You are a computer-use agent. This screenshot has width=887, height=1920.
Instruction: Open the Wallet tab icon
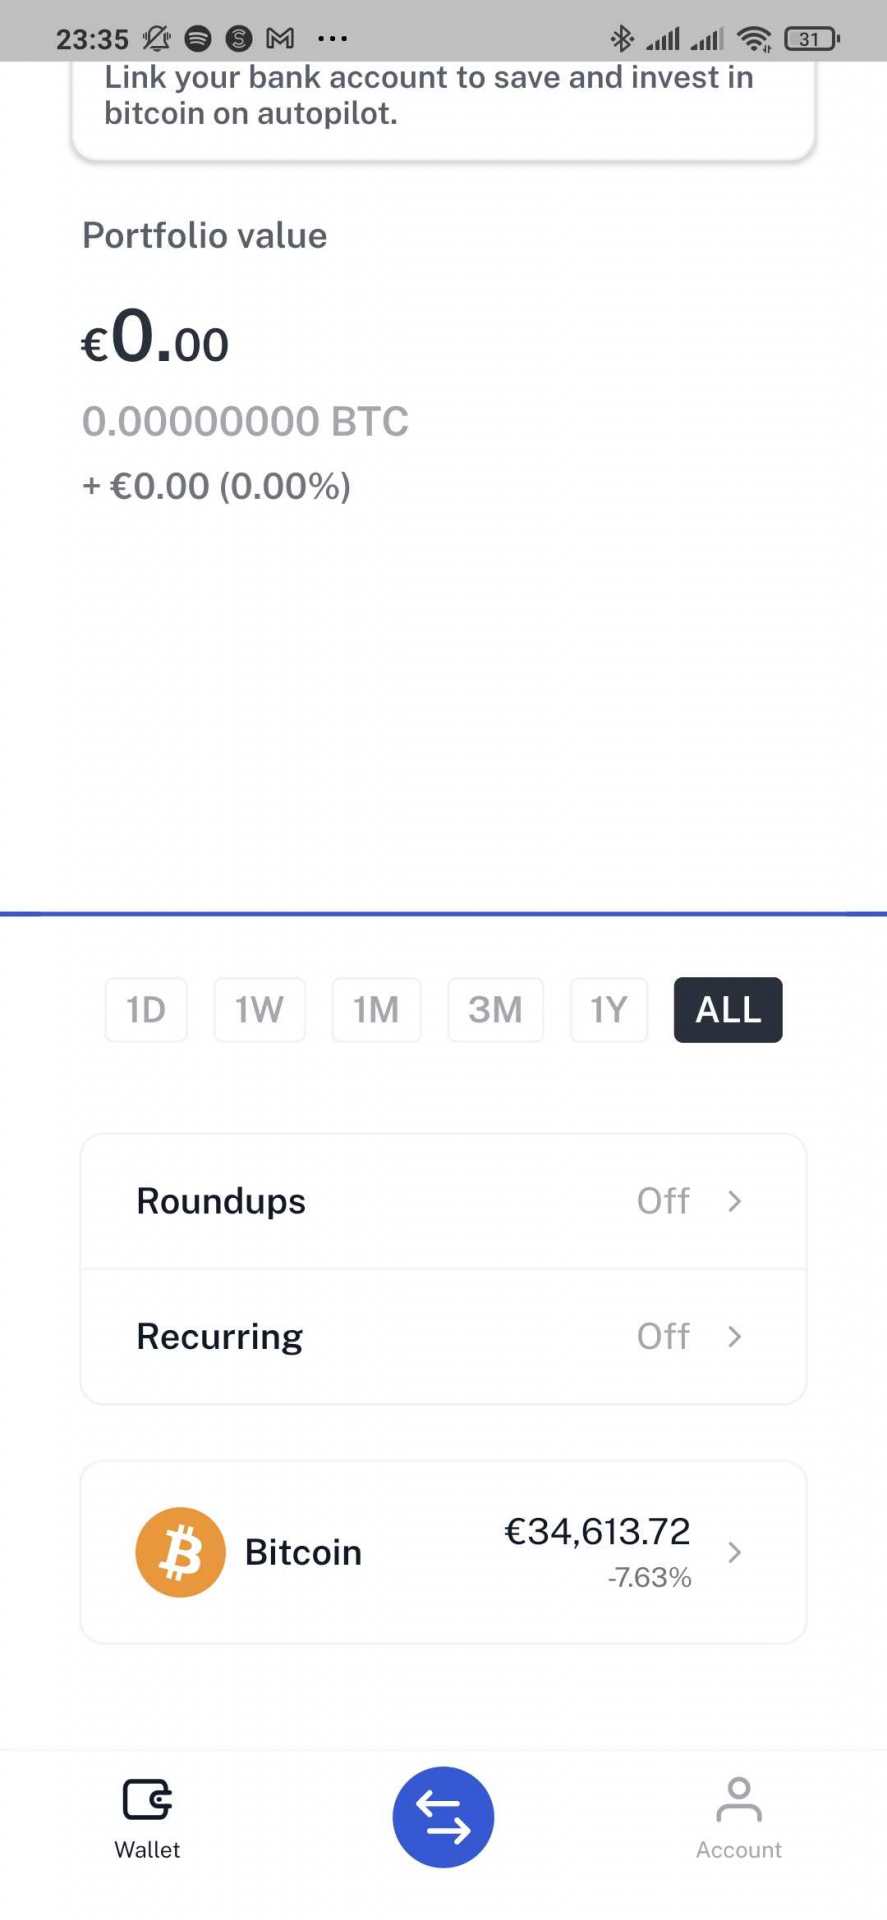(147, 1800)
